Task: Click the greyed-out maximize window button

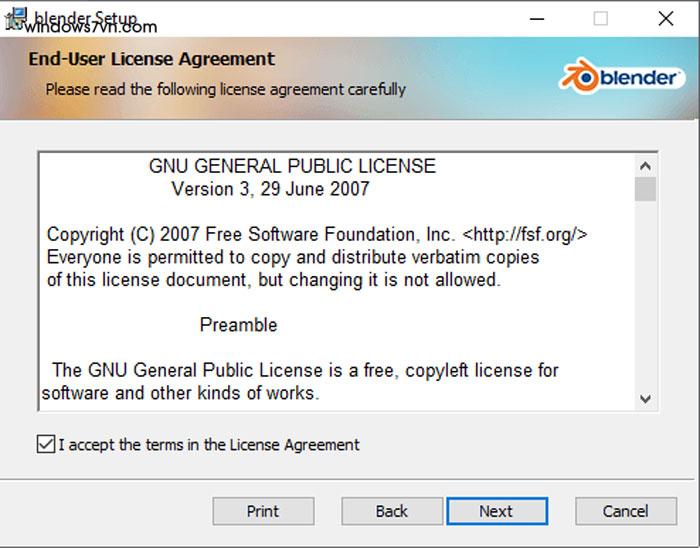Action: [600, 19]
